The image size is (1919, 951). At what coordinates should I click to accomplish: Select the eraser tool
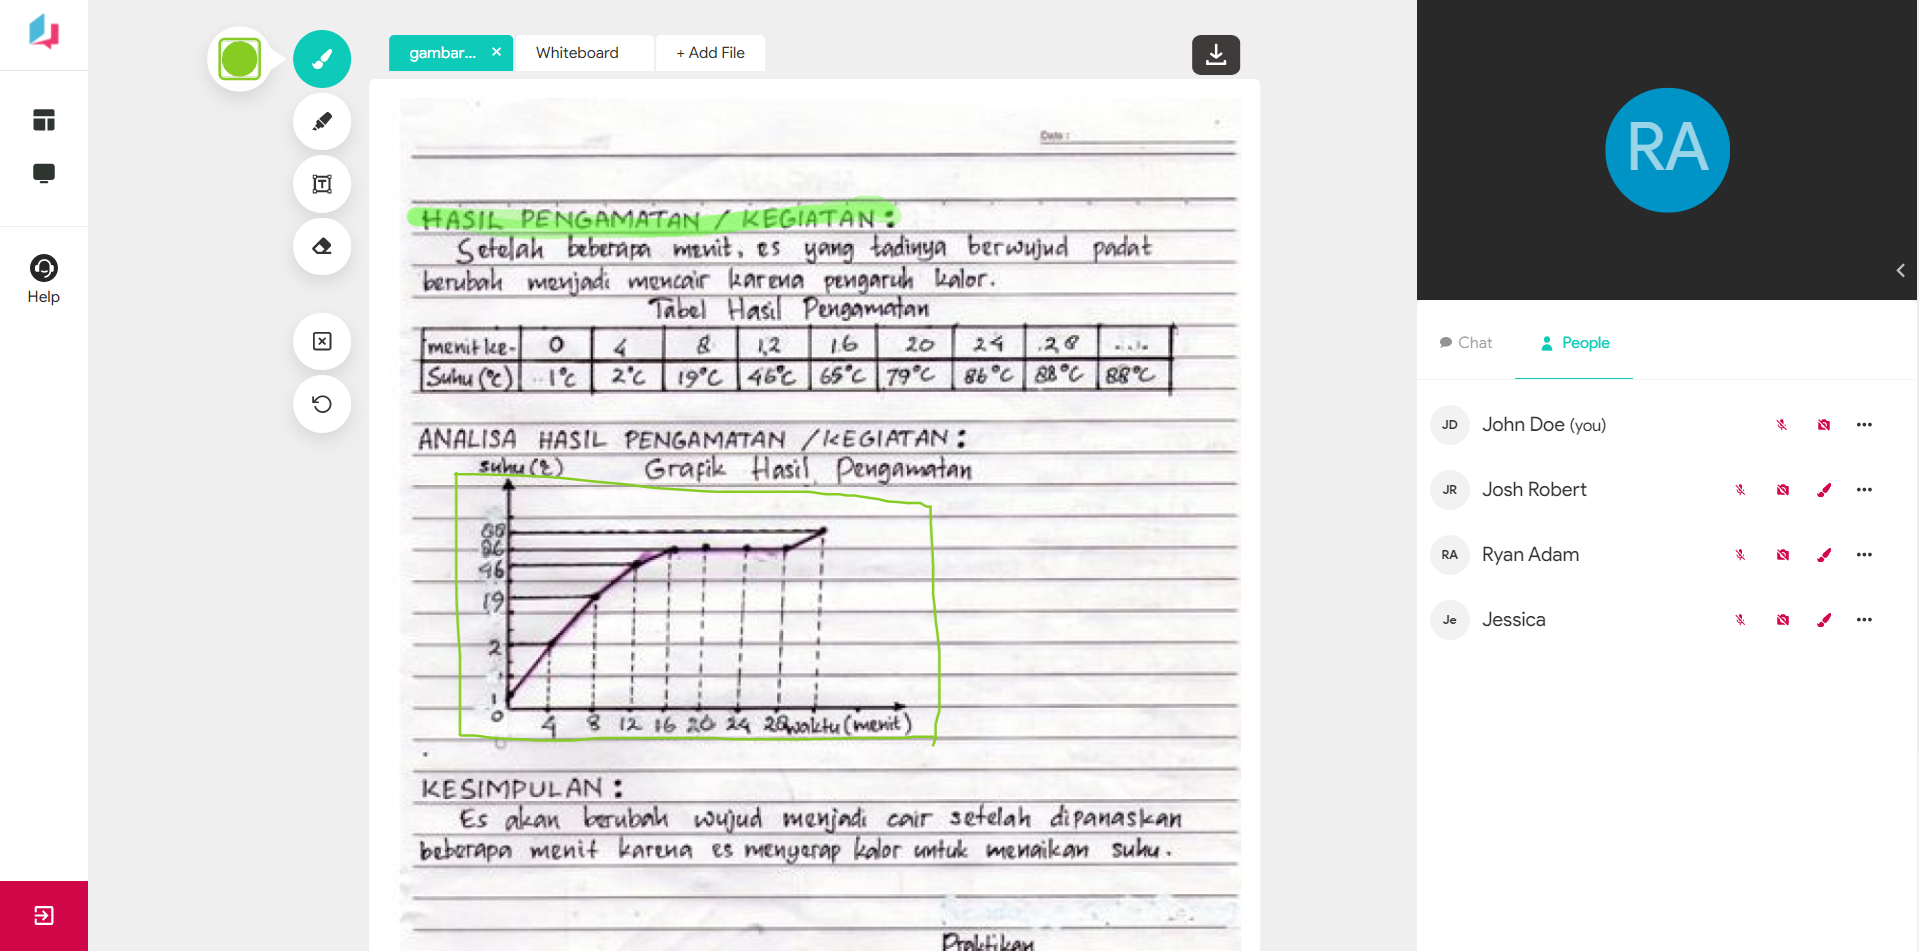(322, 246)
